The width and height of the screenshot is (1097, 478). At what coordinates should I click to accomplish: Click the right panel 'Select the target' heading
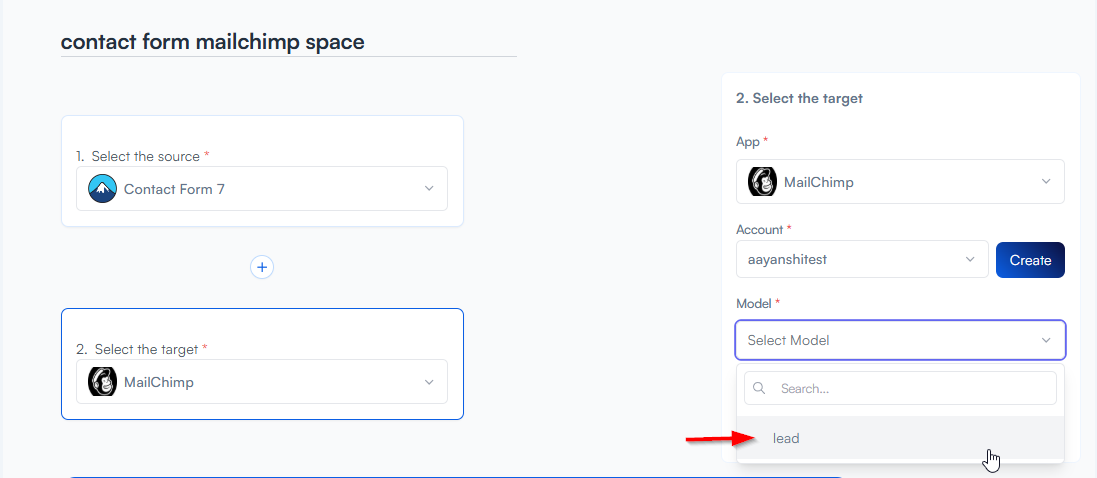[799, 98]
